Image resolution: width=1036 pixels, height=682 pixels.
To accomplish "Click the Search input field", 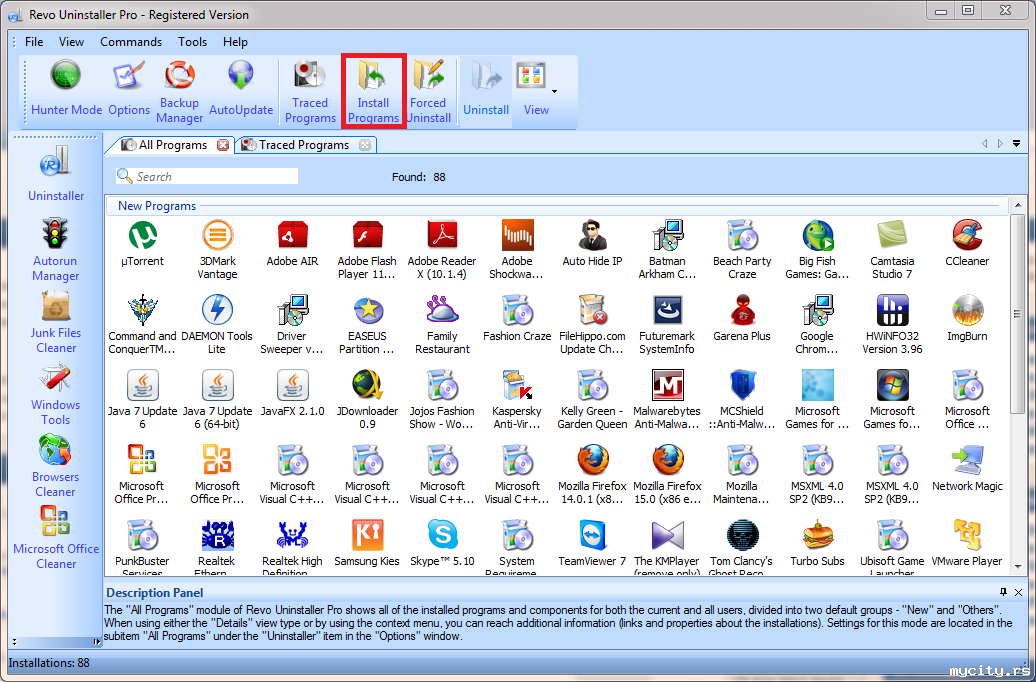I will (207, 176).
